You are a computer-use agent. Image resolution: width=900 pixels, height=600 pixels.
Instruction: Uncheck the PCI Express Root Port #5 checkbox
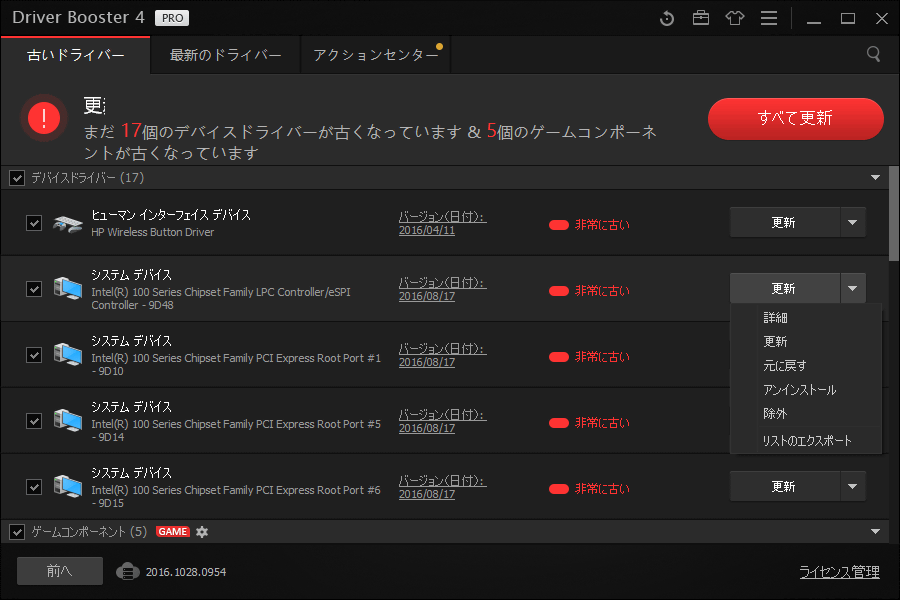[34, 421]
